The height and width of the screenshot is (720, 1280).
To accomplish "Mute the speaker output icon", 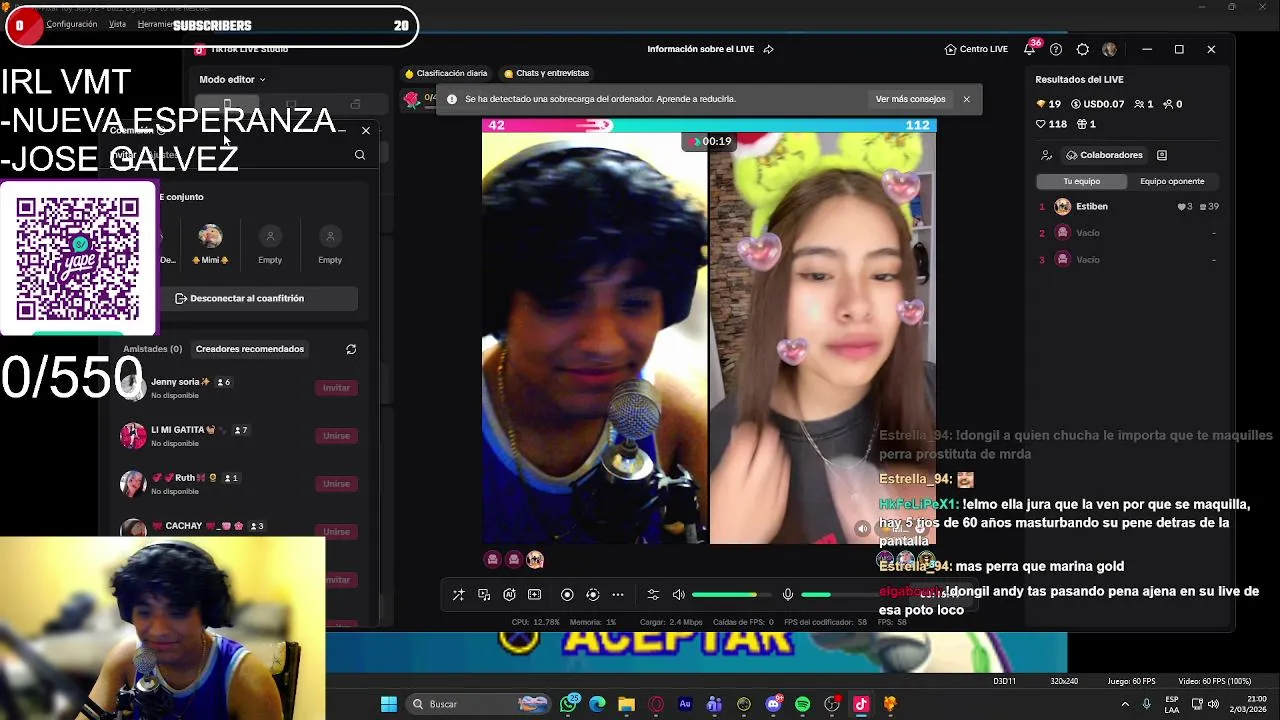I will [679, 595].
